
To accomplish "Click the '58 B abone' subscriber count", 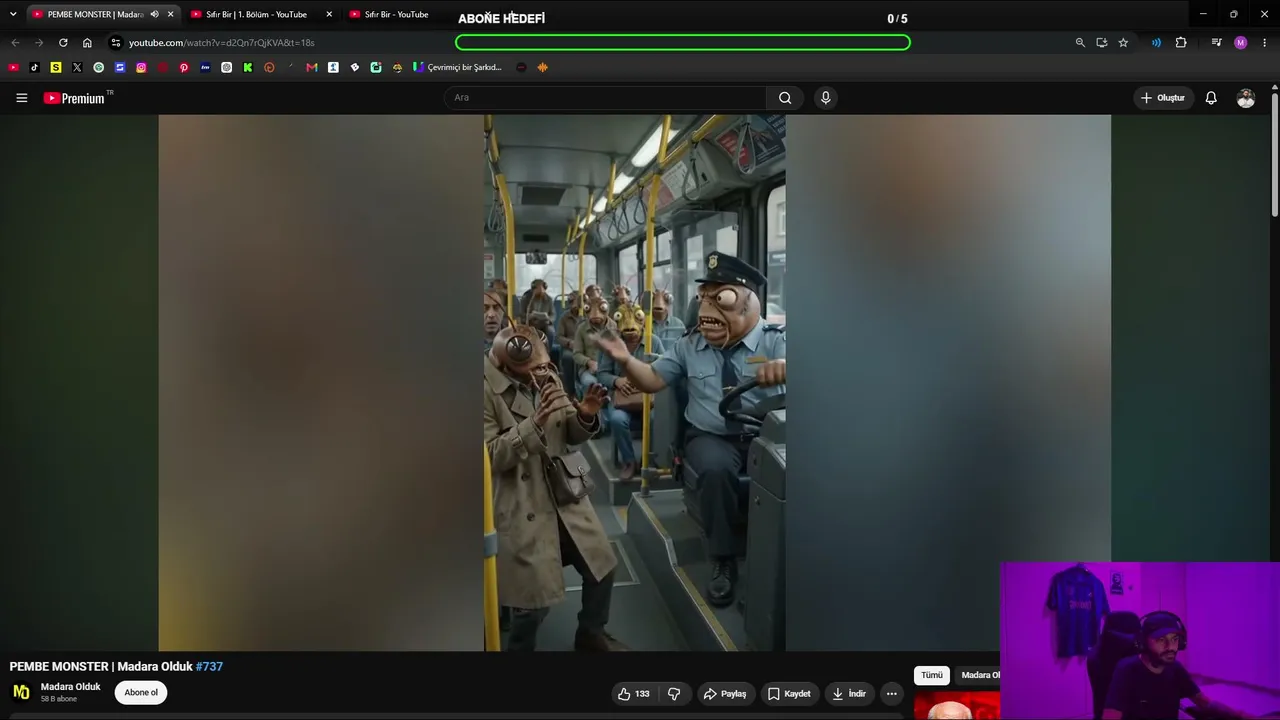I will click(57, 699).
